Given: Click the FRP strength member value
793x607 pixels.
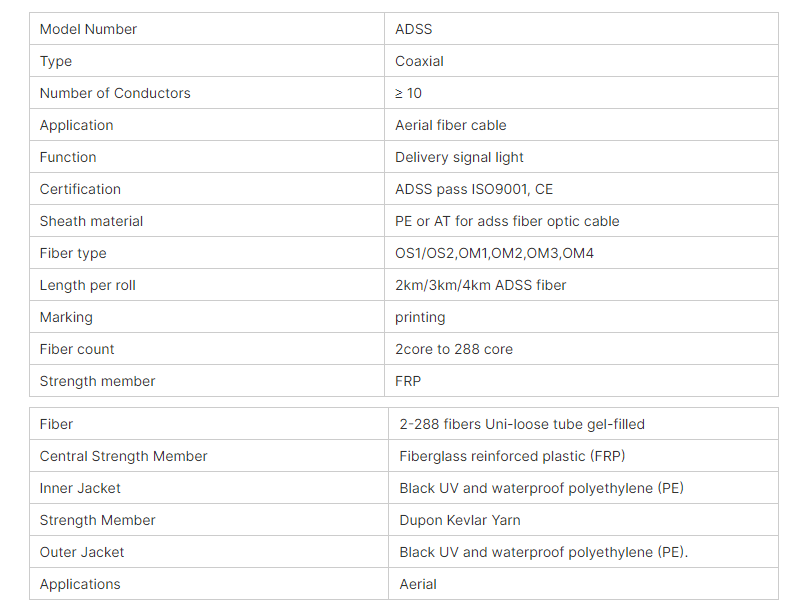Looking at the screenshot, I should tap(408, 381).
